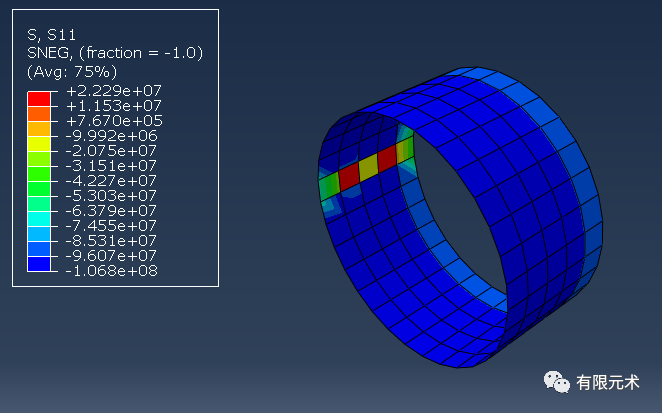Image resolution: width=662 pixels, height=413 pixels.
Task: Click the legend value -9.607e+07
Action: pyautogui.click(x=111, y=255)
